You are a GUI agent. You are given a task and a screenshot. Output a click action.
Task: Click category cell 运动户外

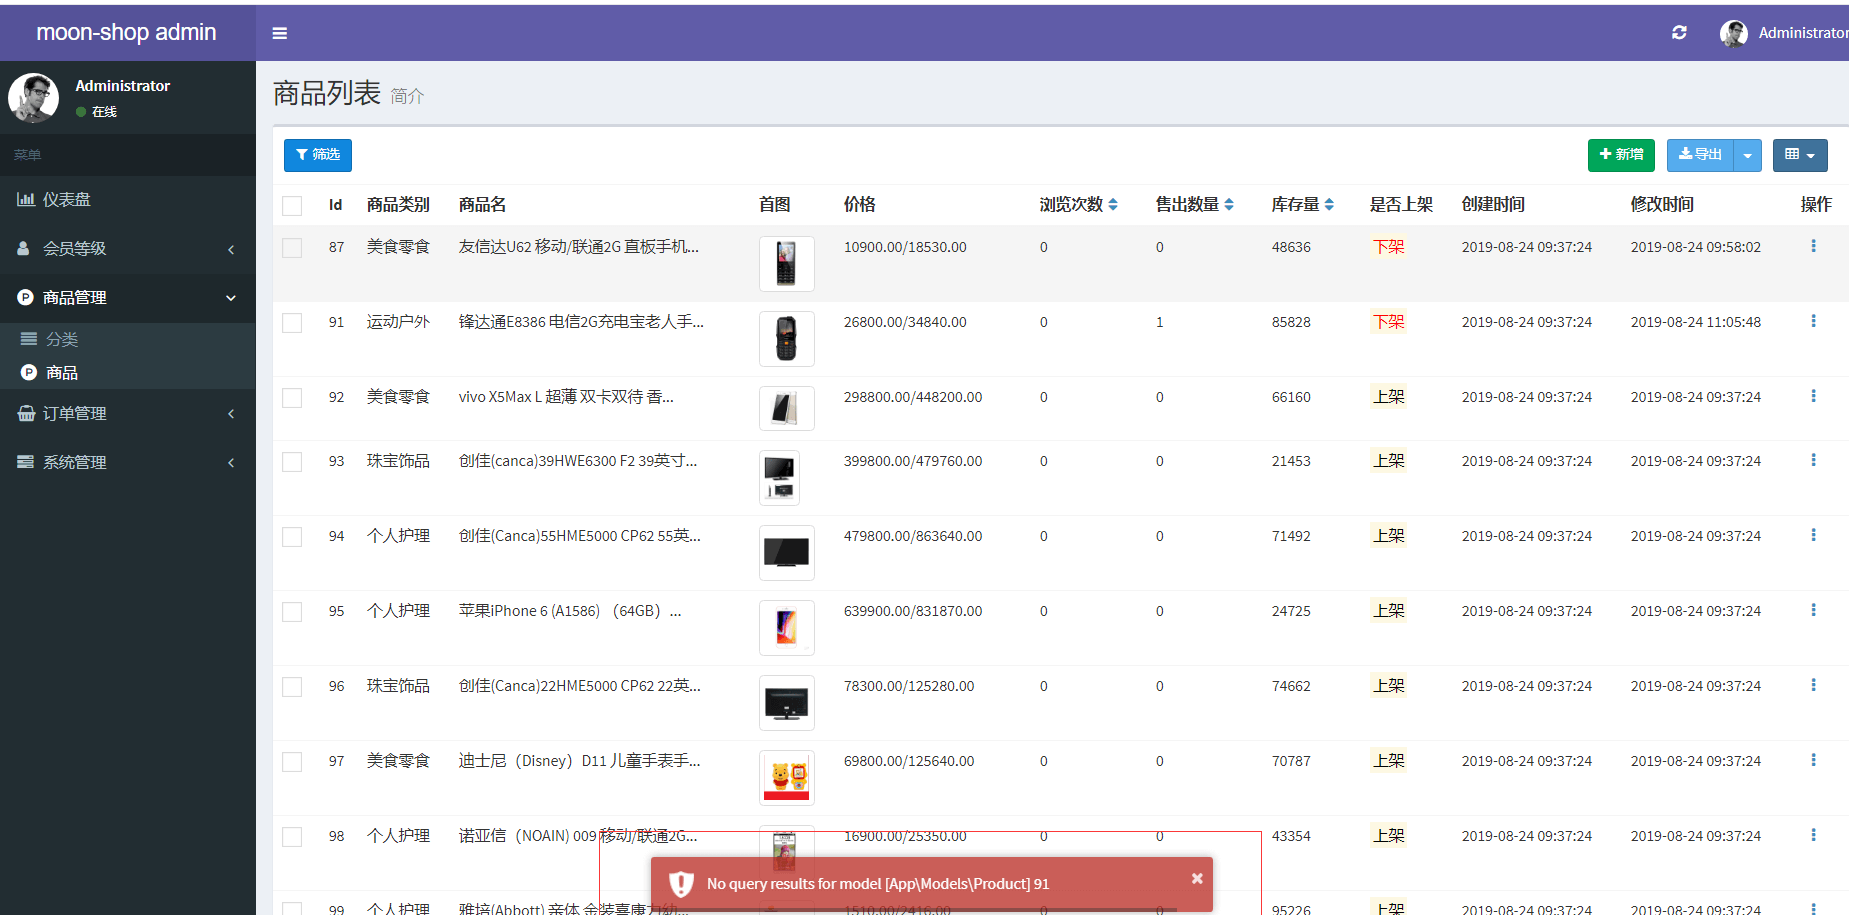coord(398,322)
